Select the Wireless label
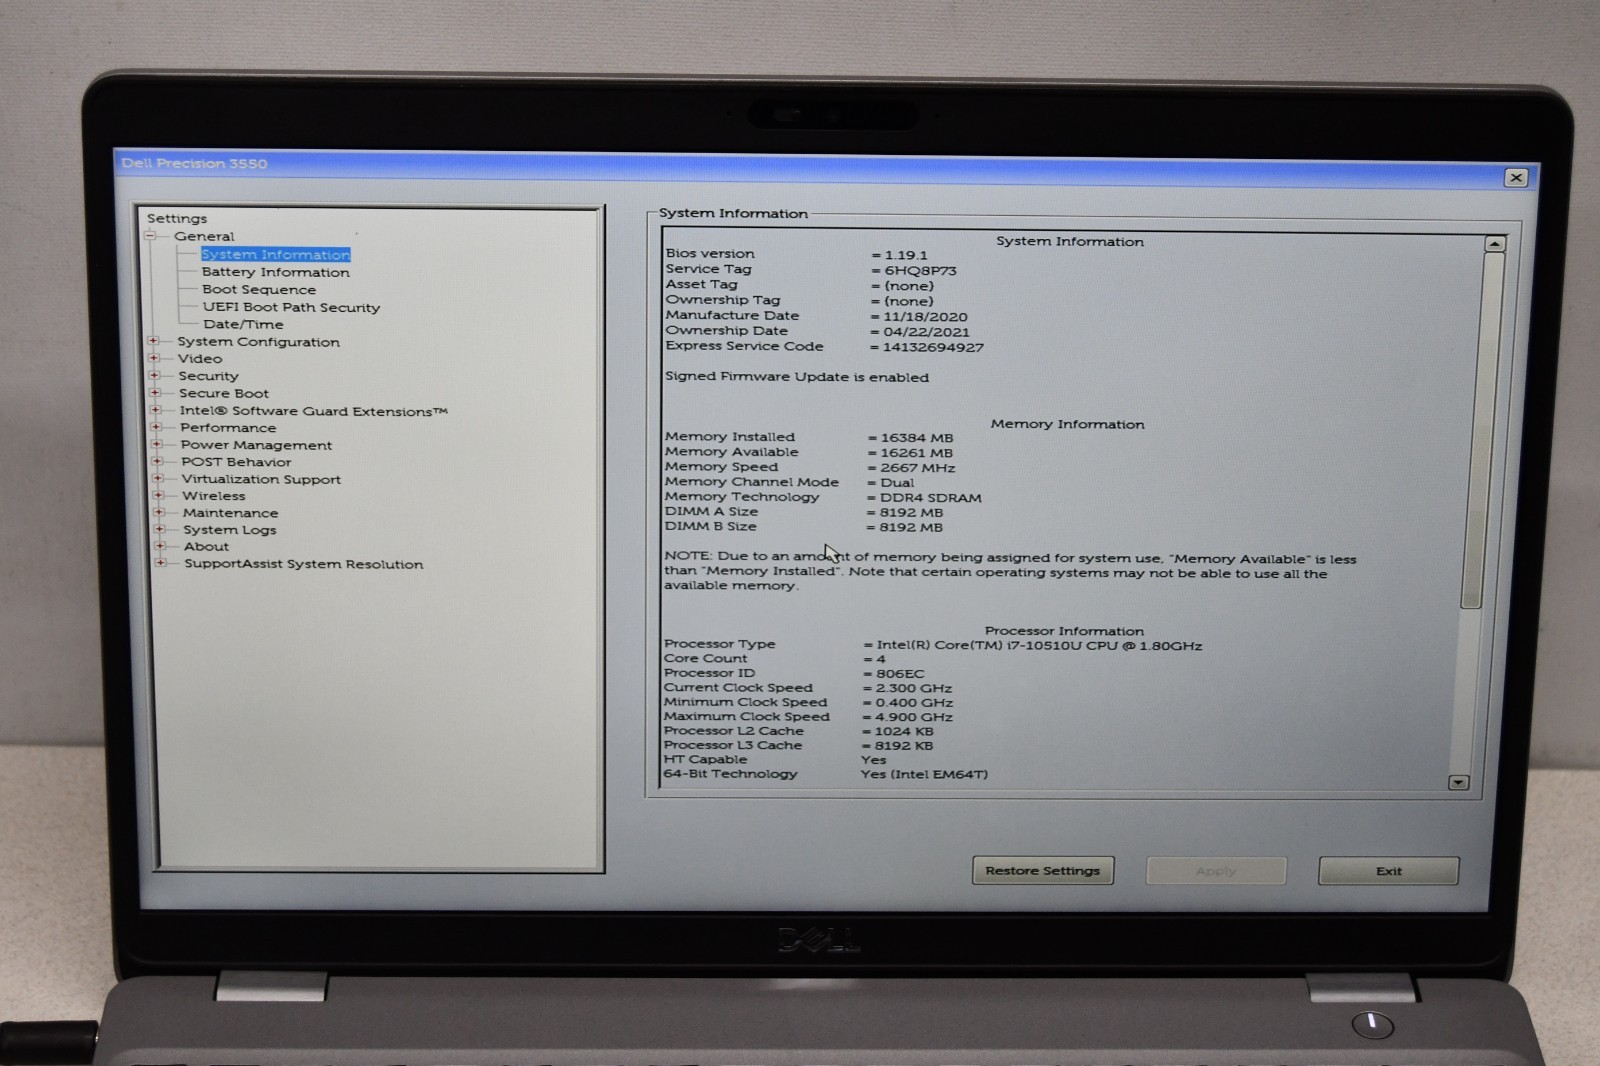This screenshot has height=1066, width=1600. coord(214,496)
